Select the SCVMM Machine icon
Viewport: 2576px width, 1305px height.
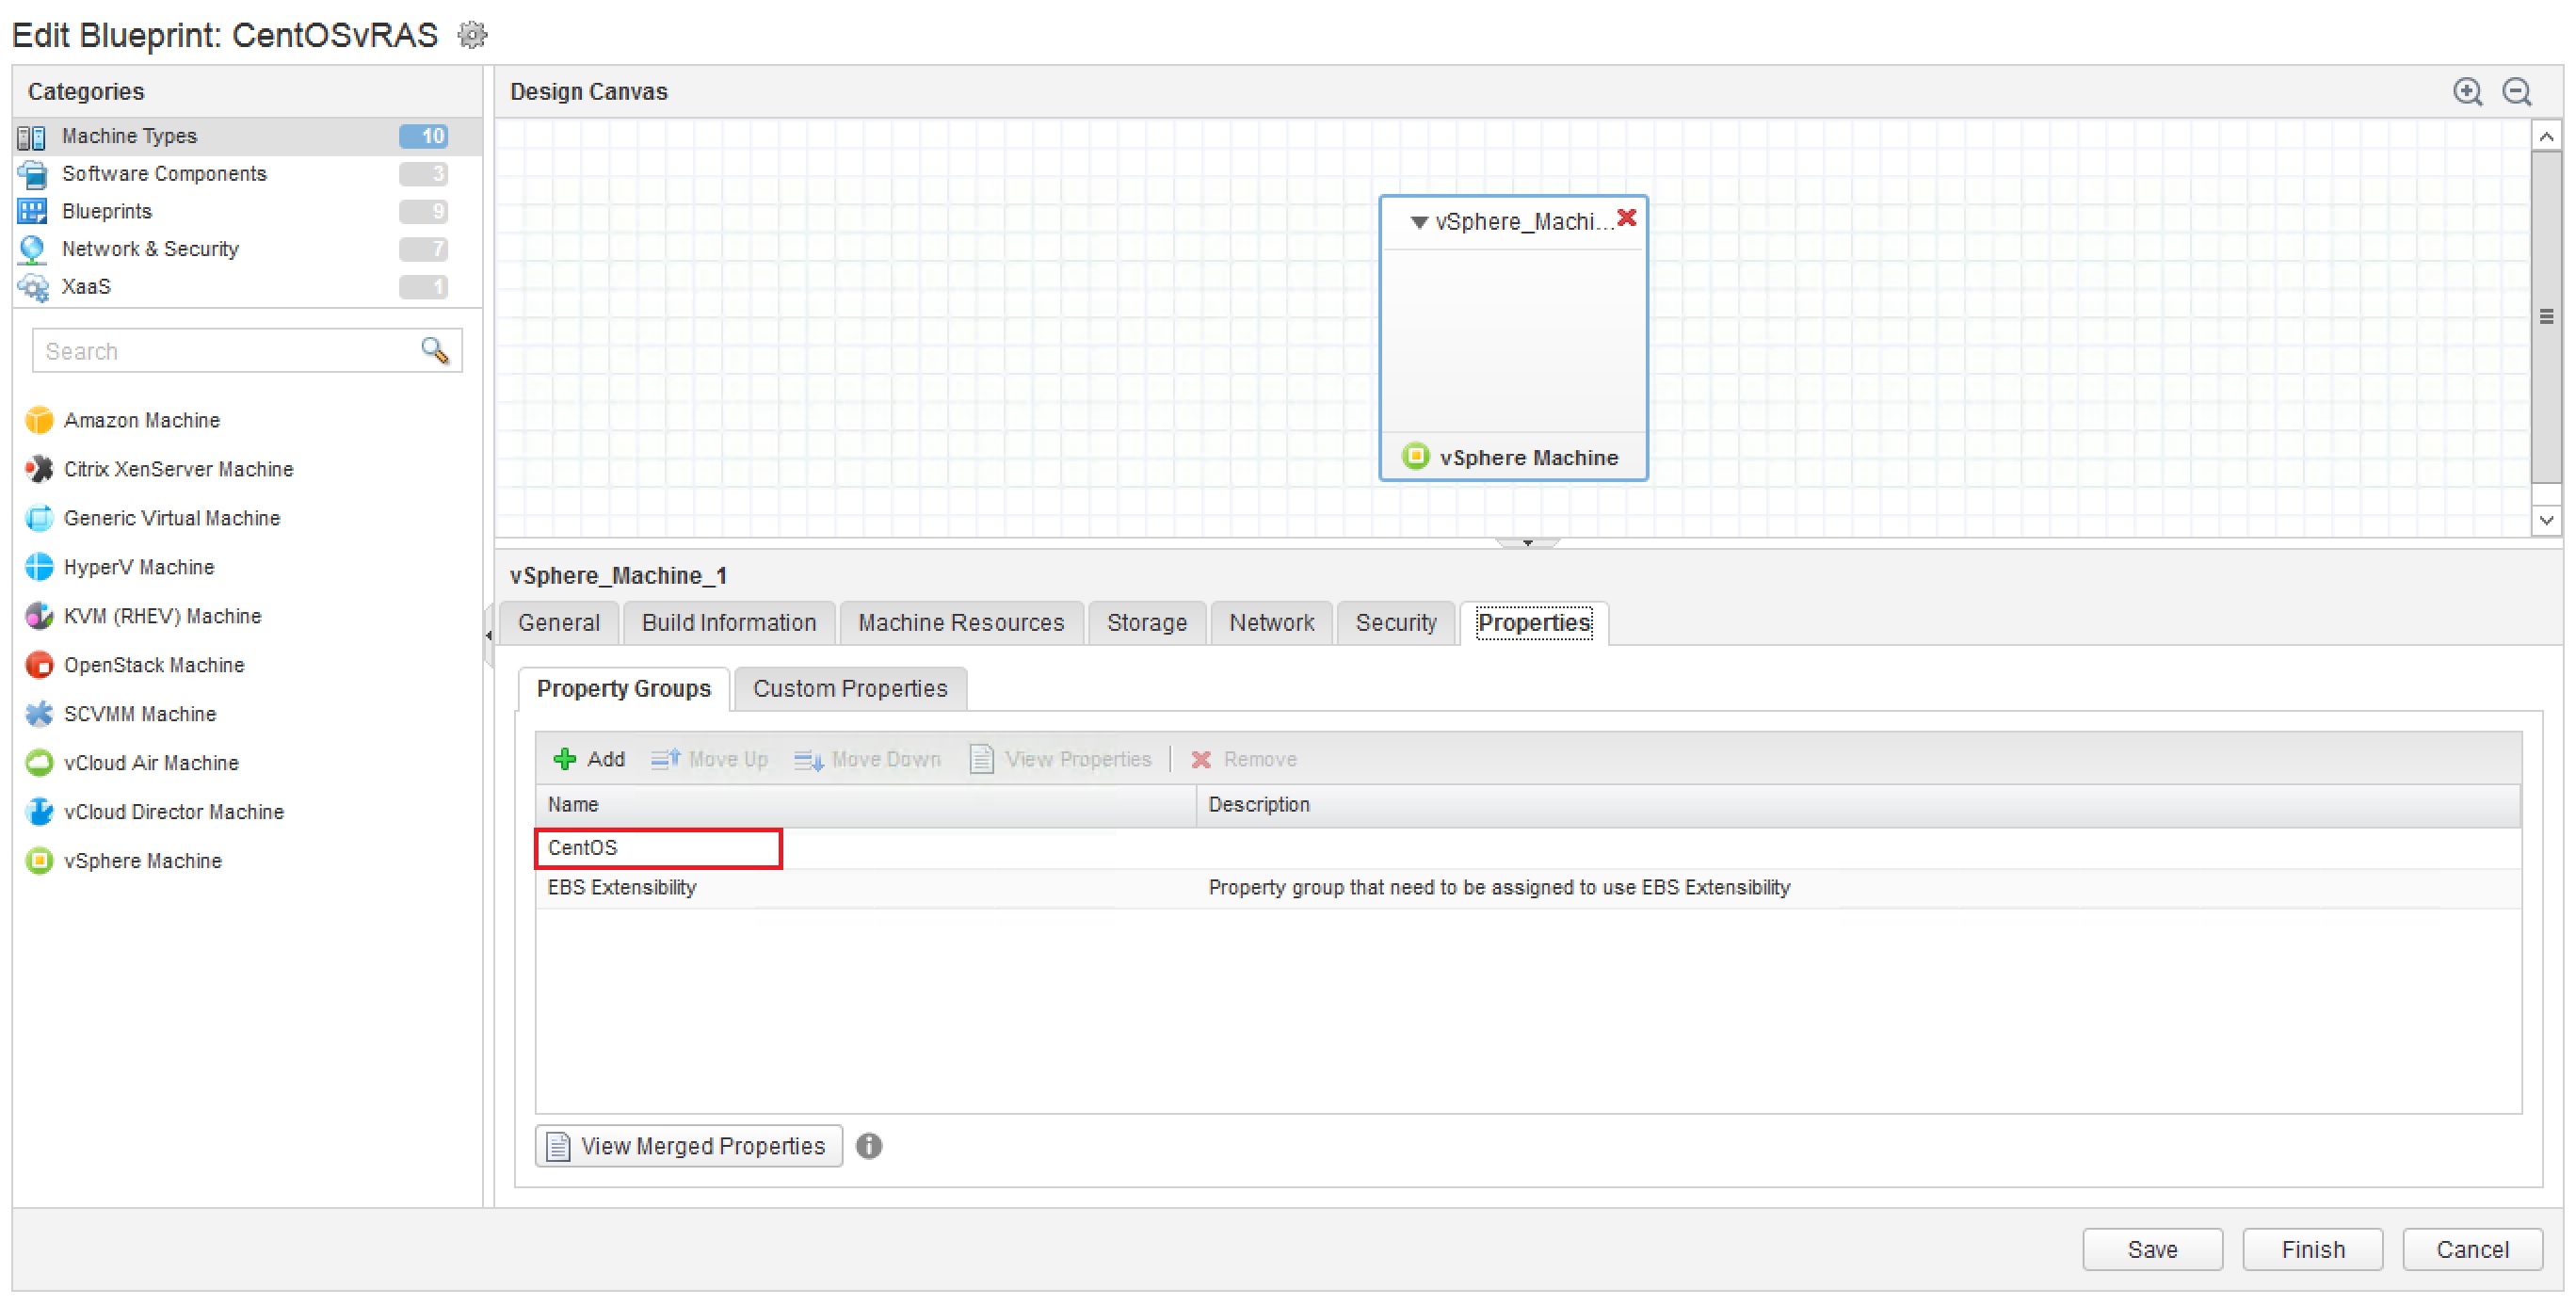tap(39, 714)
